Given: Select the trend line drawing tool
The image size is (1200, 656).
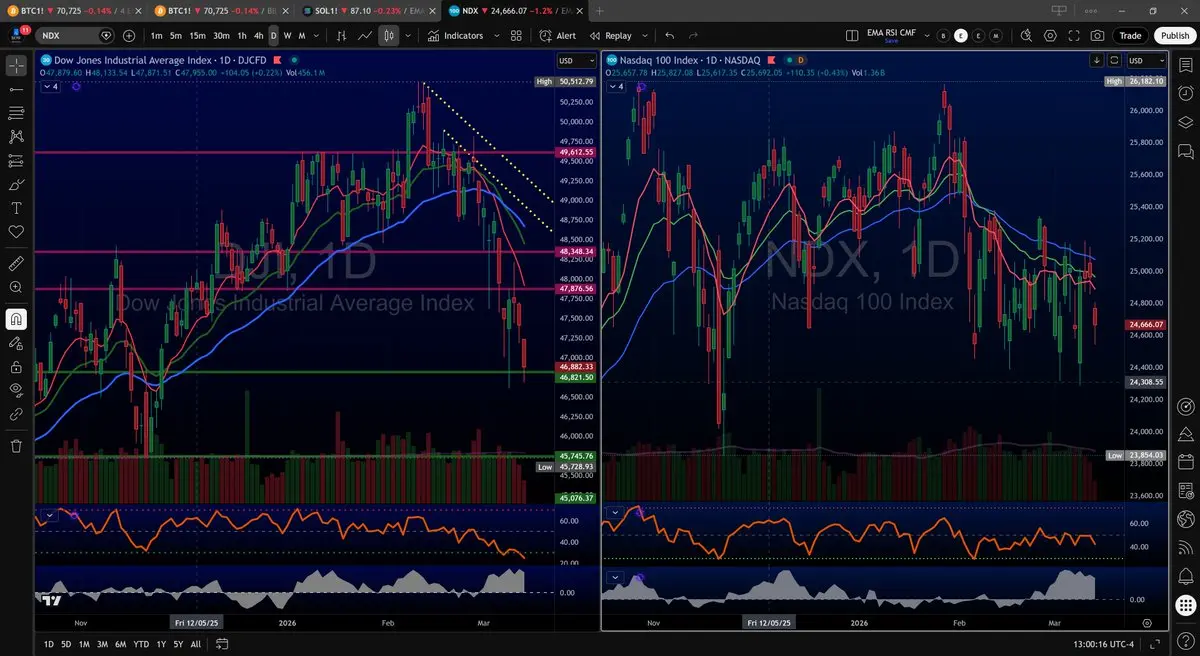Looking at the screenshot, I should click(x=16, y=89).
